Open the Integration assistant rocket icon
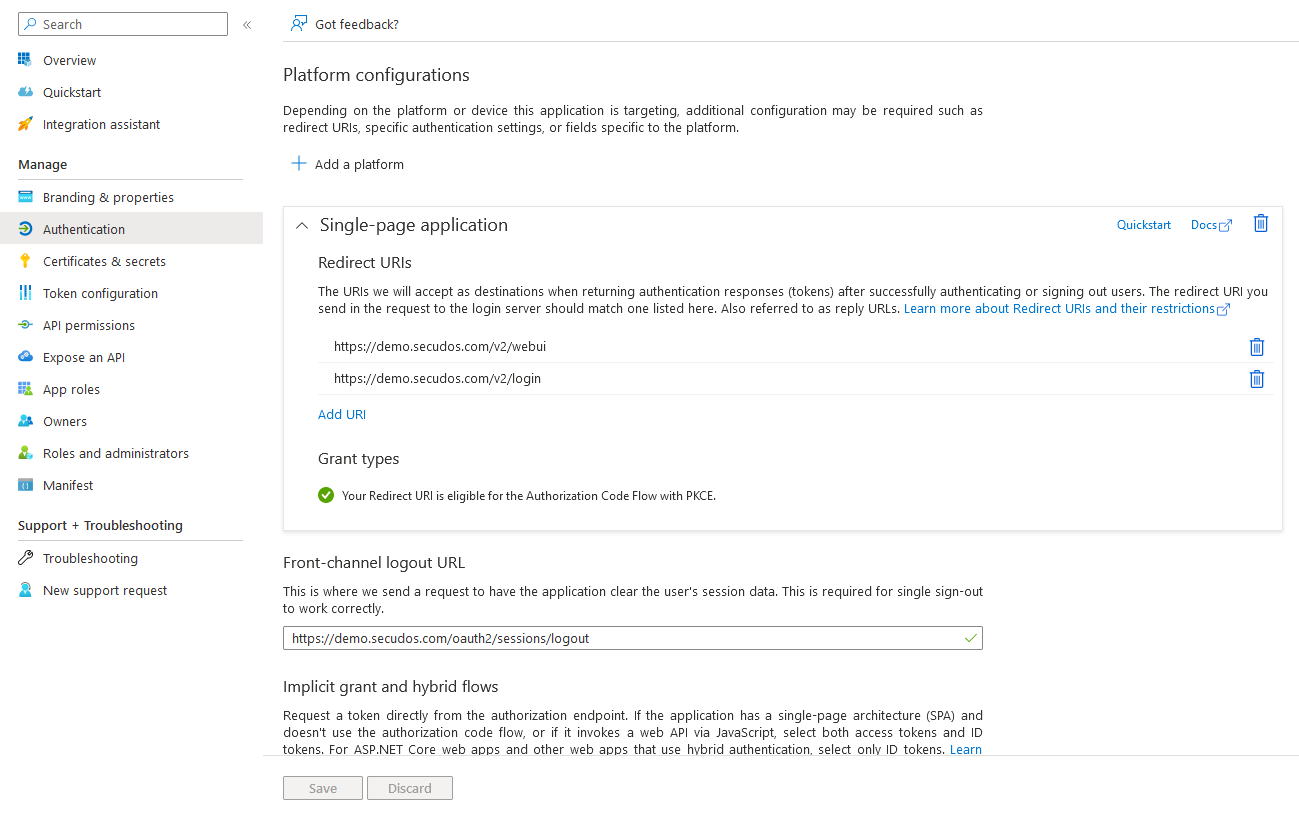Image resolution: width=1299 pixels, height=815 pixels. (25, 125)
